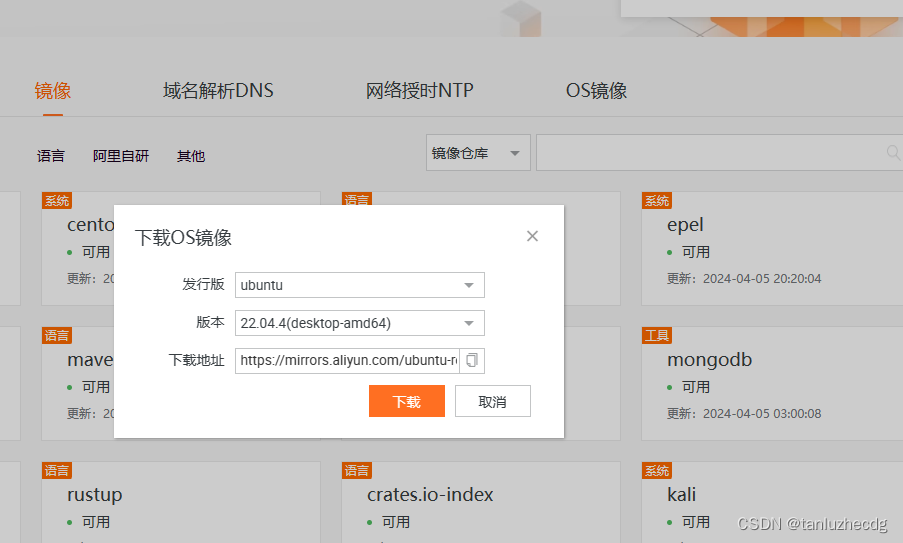Click the 系统 tag on epel card
Screen dimensions: 903x543
(657, 200)
